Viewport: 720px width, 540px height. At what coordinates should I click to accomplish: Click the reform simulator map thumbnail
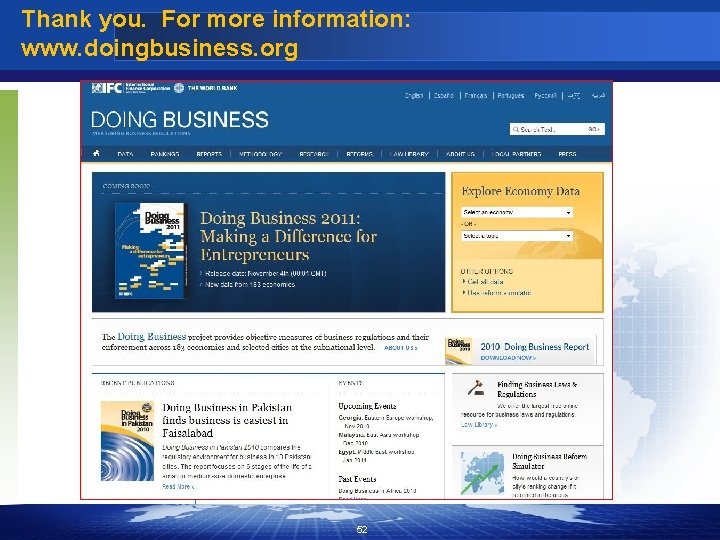(482, 473)
